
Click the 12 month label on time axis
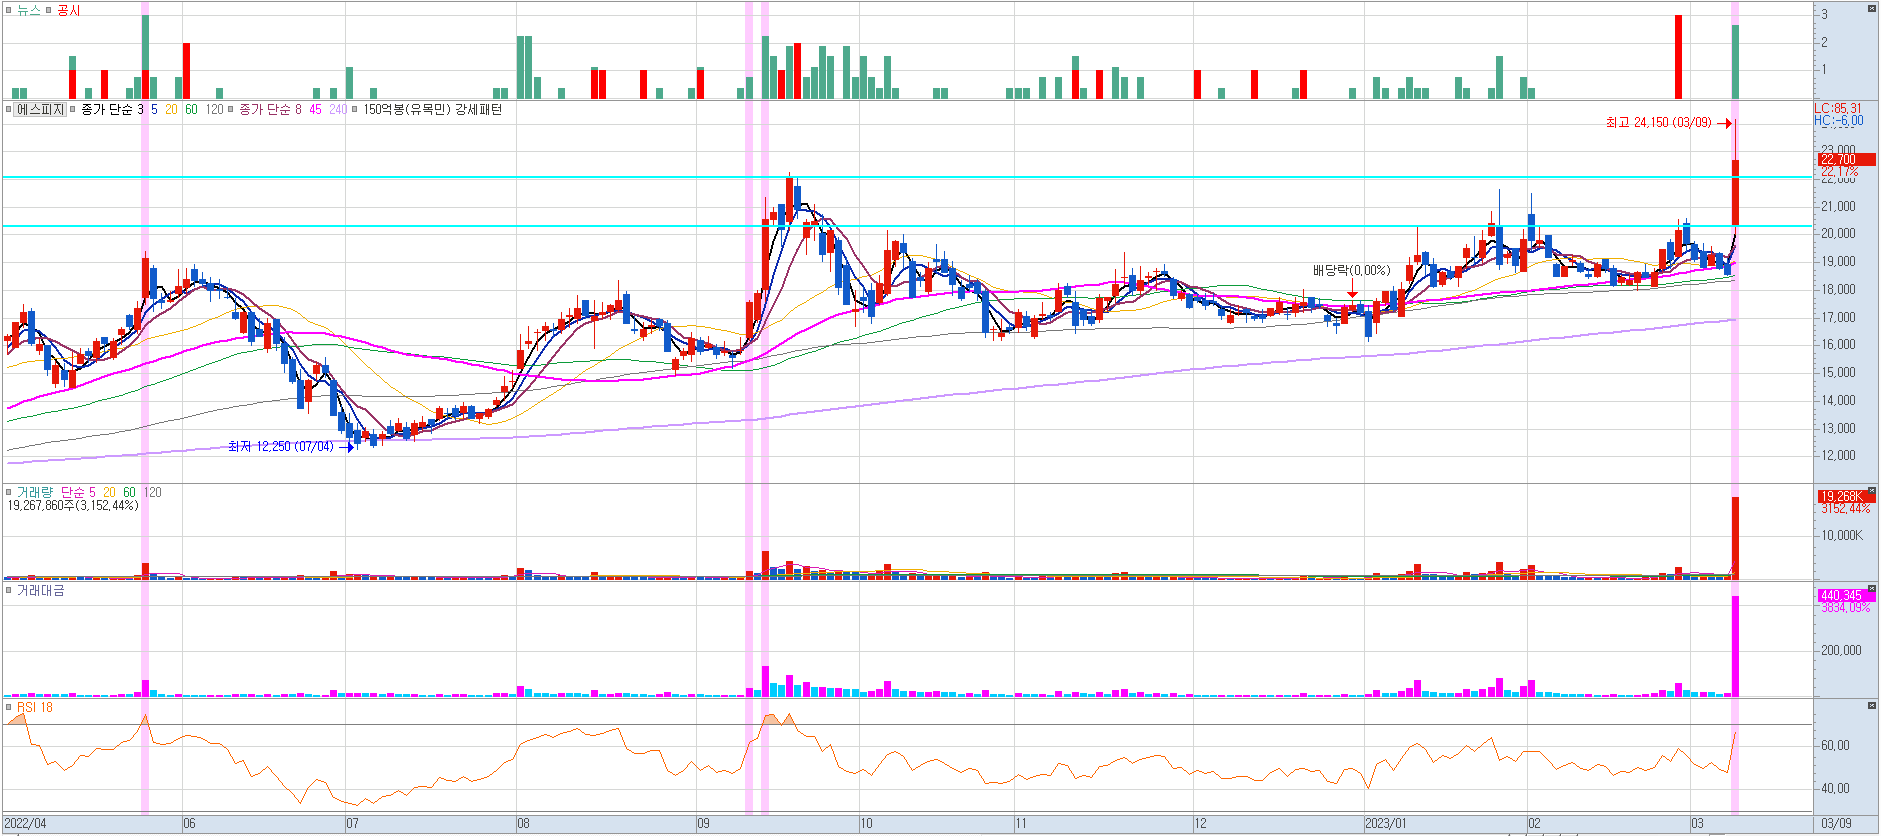coord(1200,824)
